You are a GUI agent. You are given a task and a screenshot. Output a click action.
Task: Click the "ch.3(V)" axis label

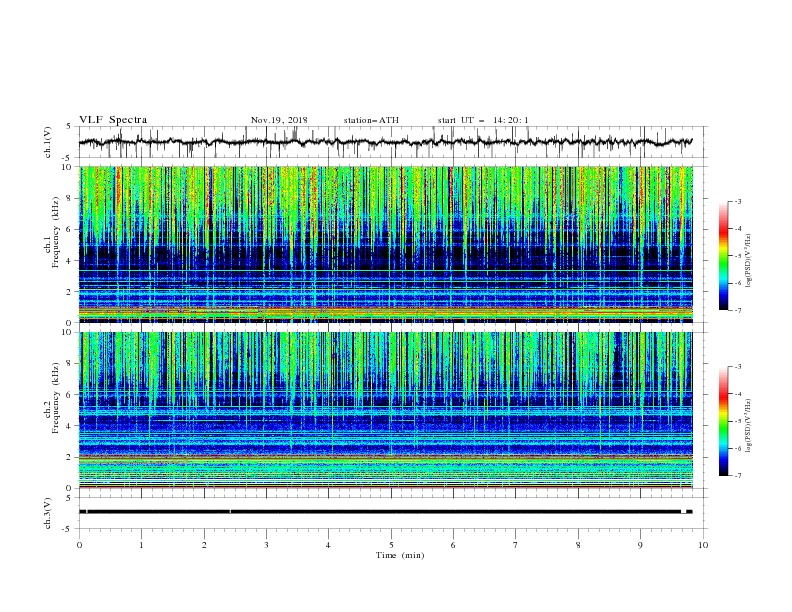tap(48, 513)
